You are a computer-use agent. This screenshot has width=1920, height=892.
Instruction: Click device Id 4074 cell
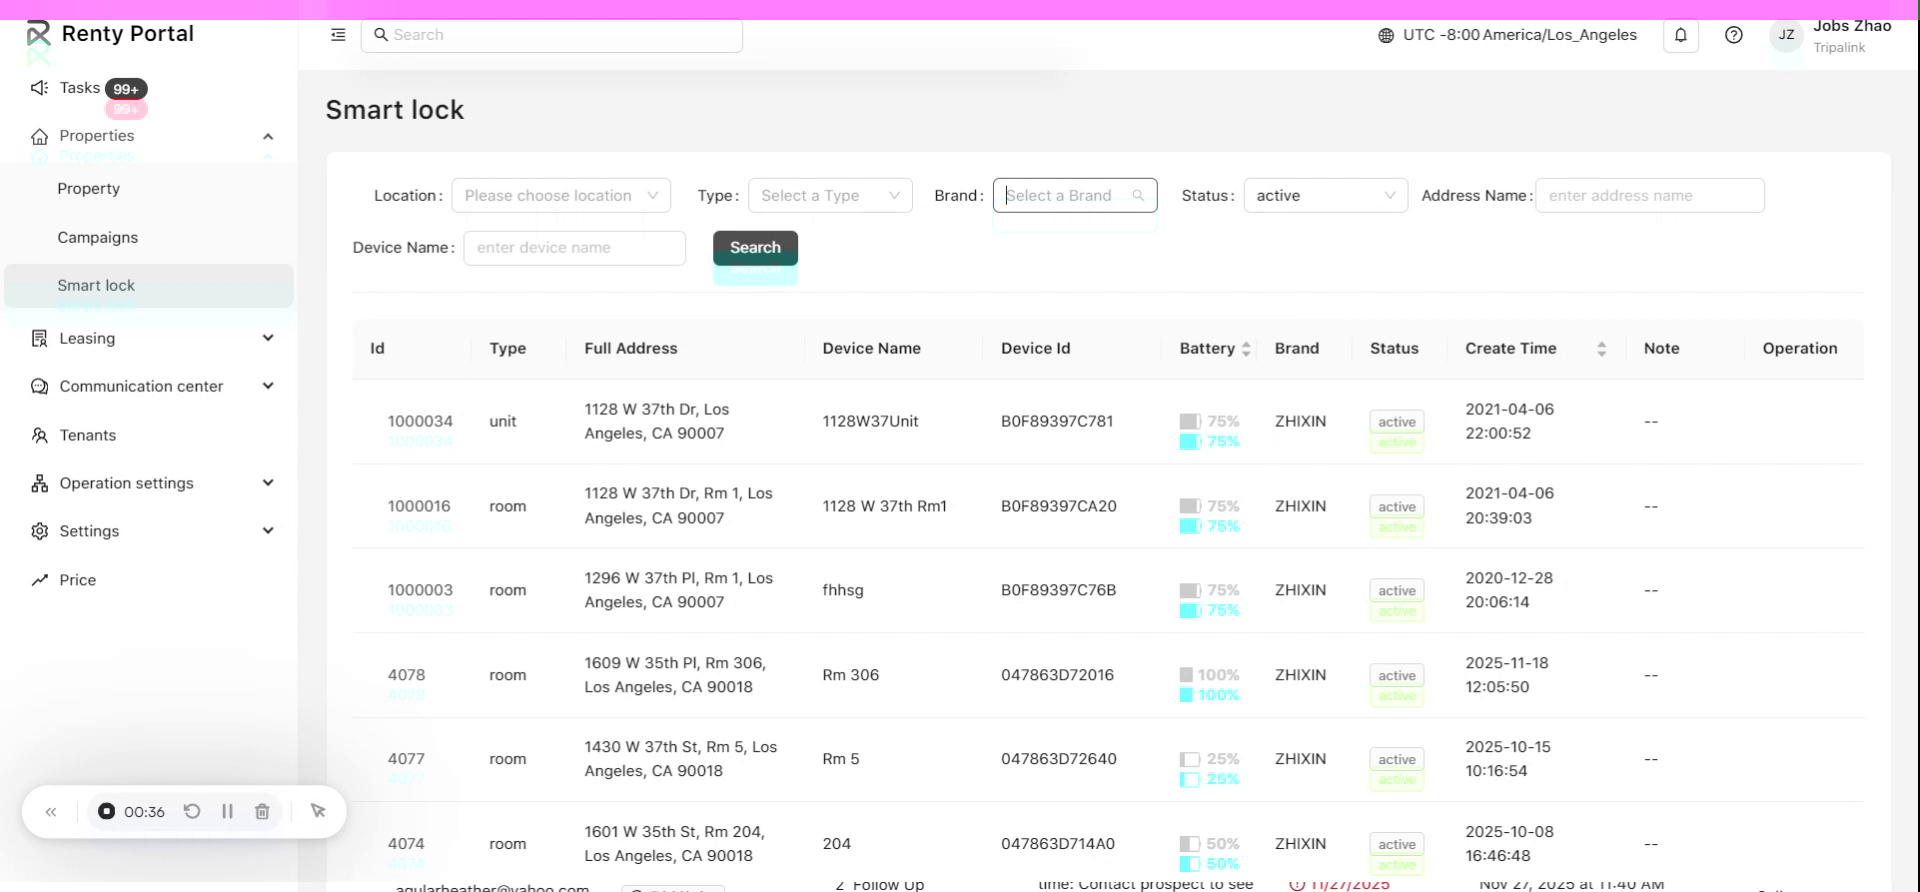coord(406,844)
